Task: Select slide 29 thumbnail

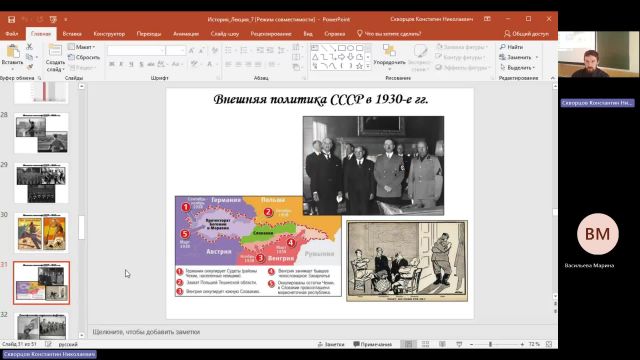Action: click(41, 183)
